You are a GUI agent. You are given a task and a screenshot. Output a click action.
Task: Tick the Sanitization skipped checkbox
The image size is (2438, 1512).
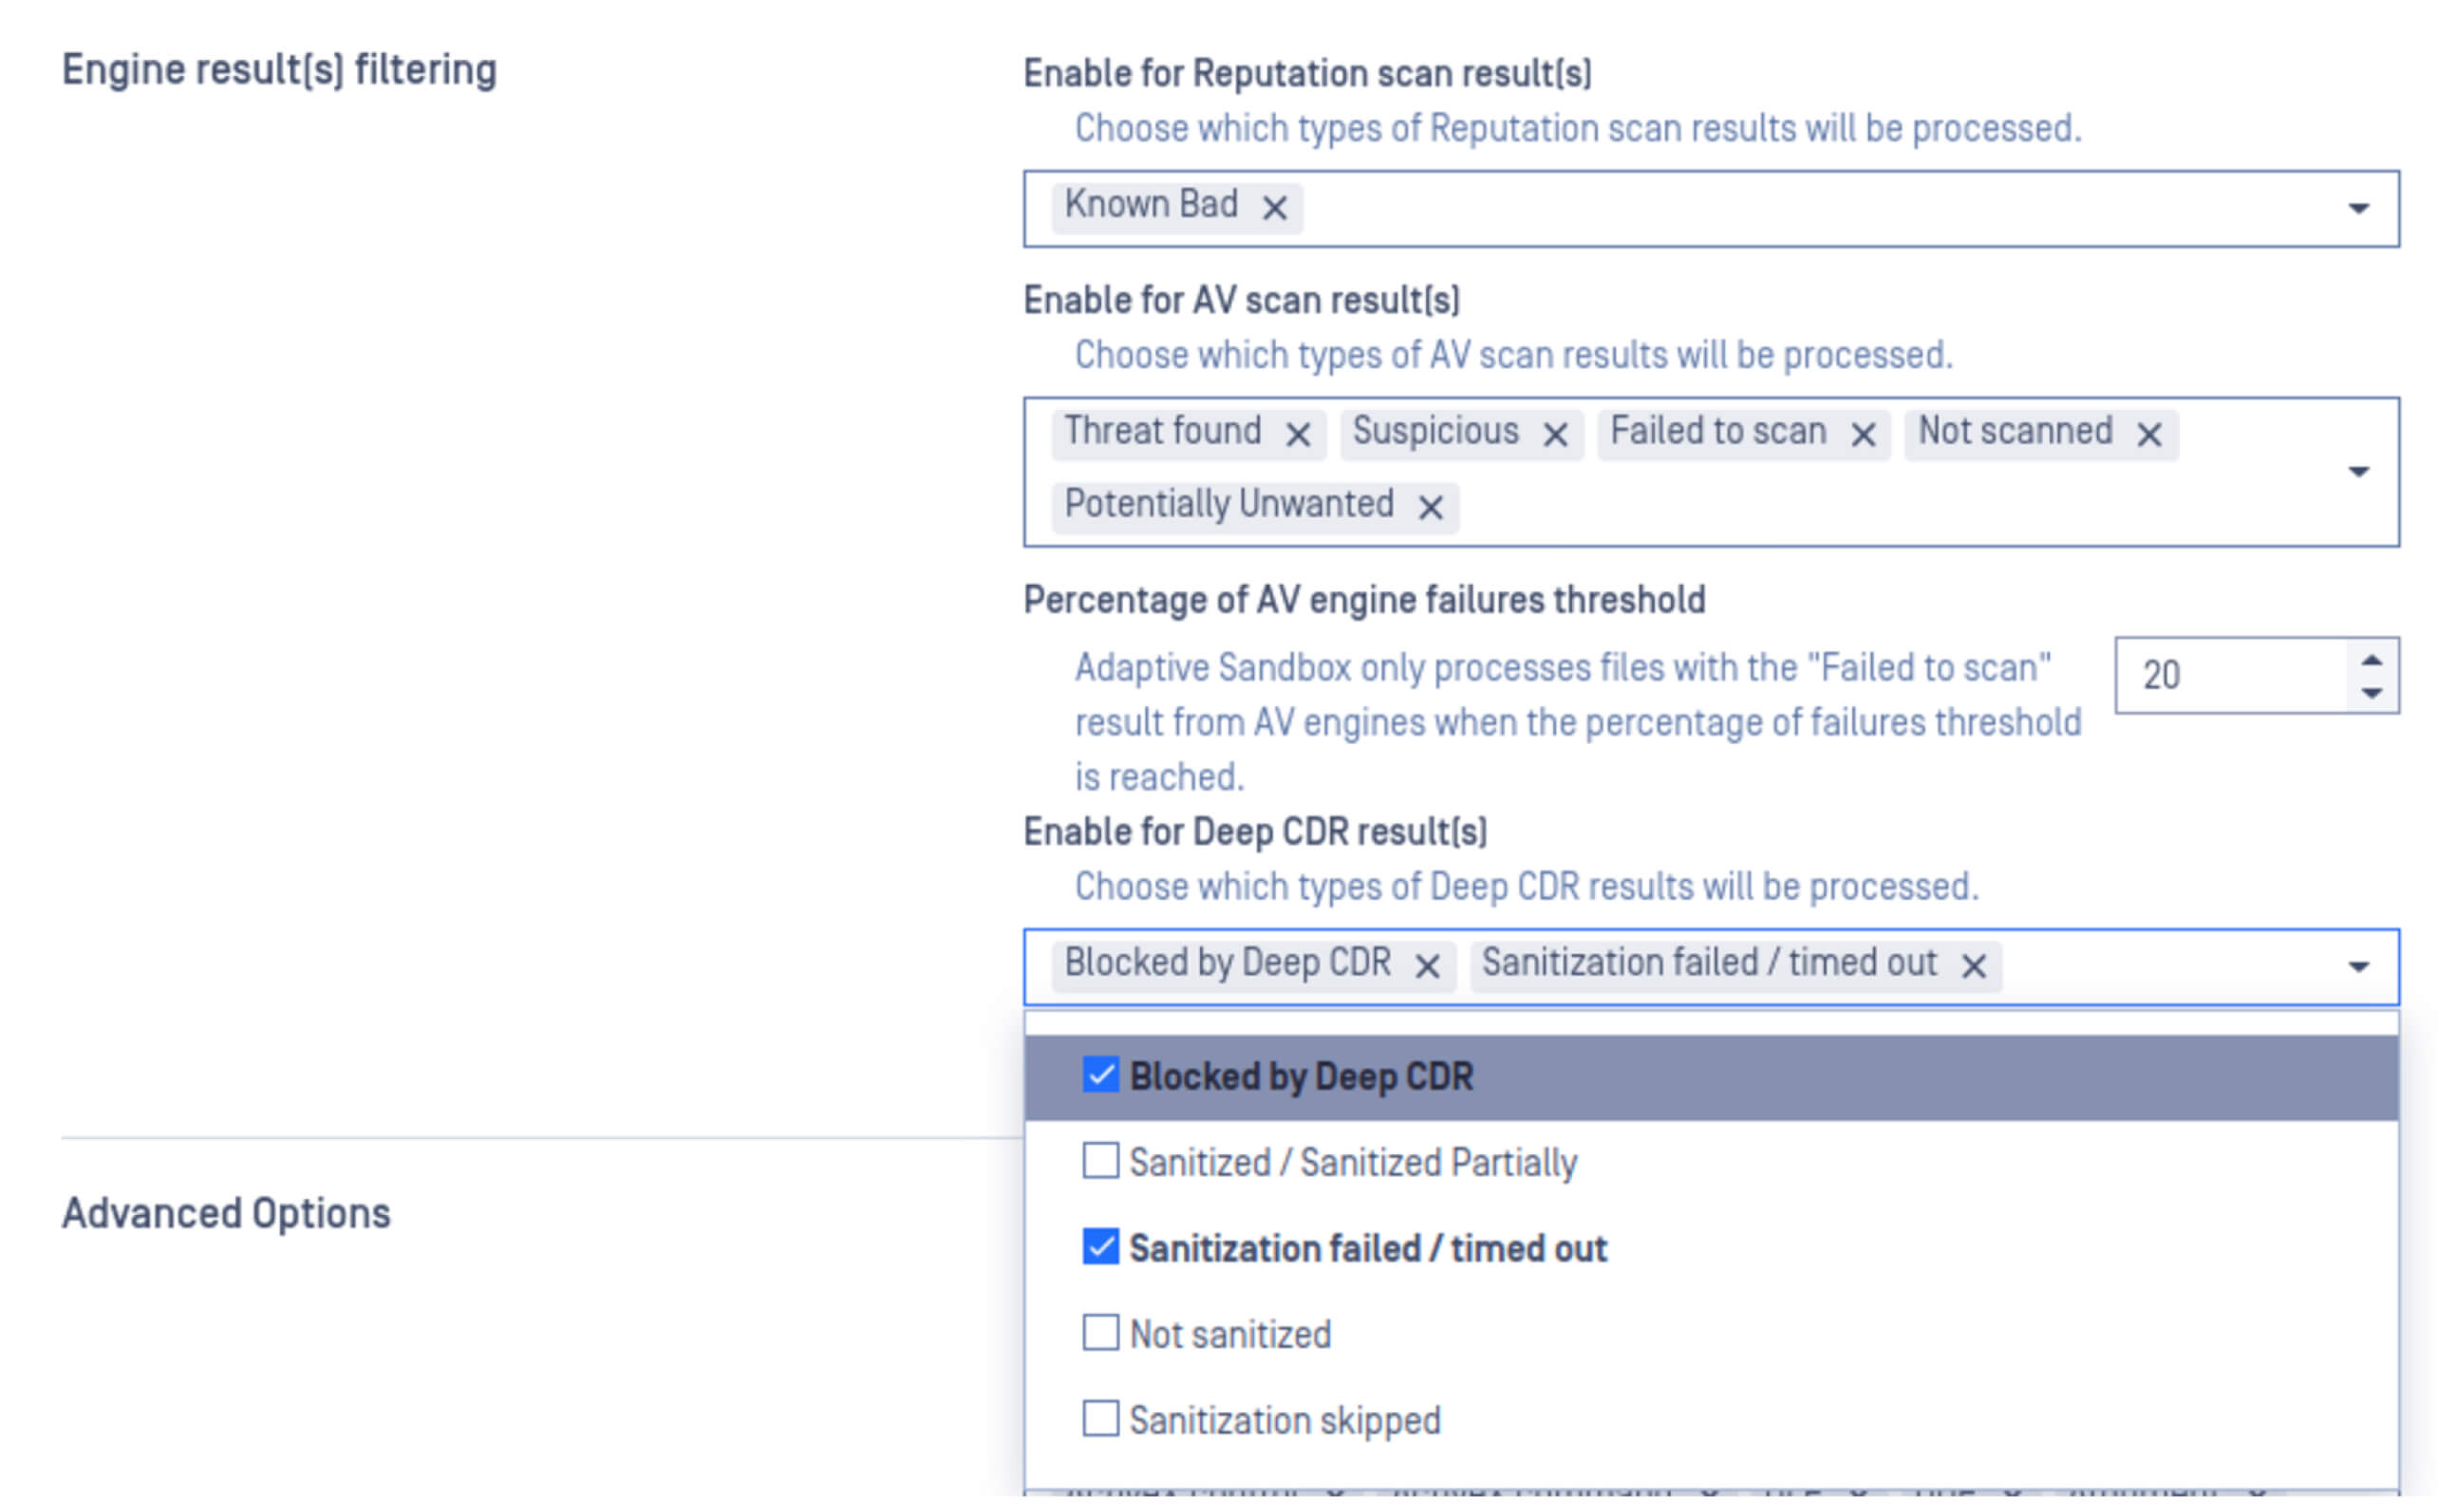[x=1100, y=1420]
